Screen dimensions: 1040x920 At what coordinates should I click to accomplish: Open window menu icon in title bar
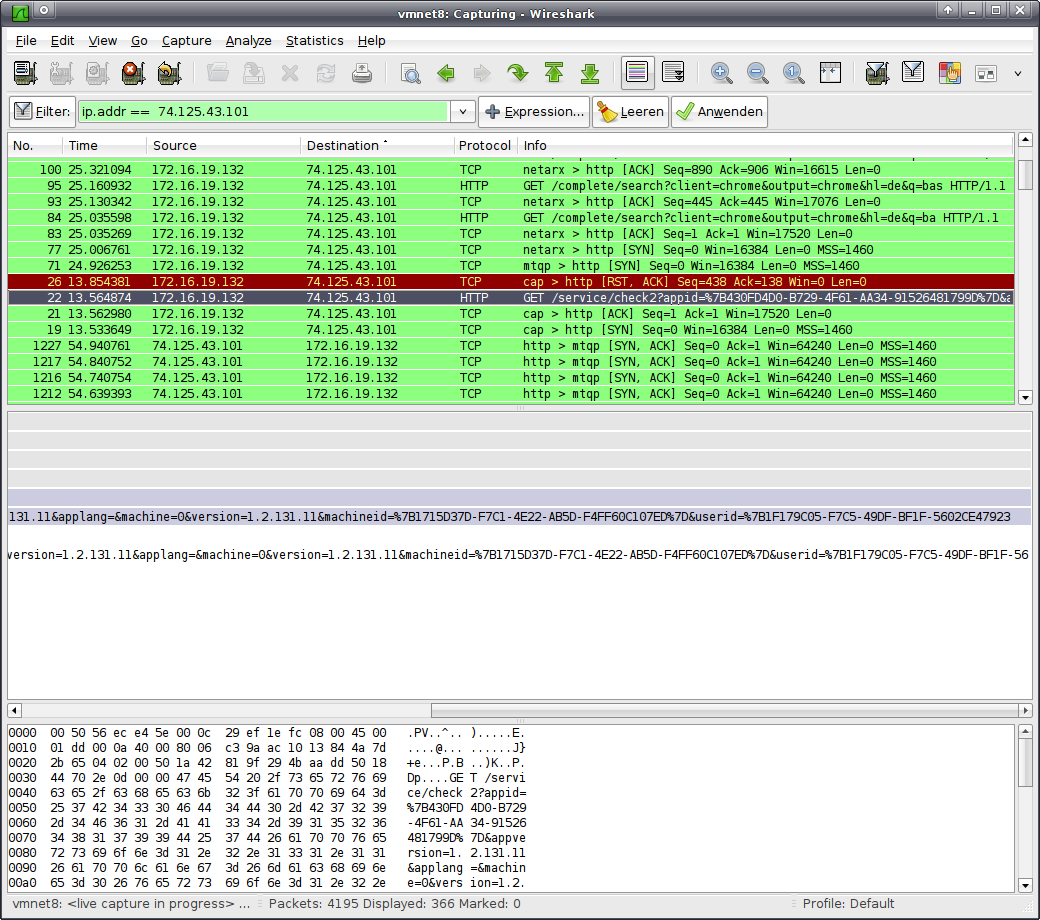point(21,12)
